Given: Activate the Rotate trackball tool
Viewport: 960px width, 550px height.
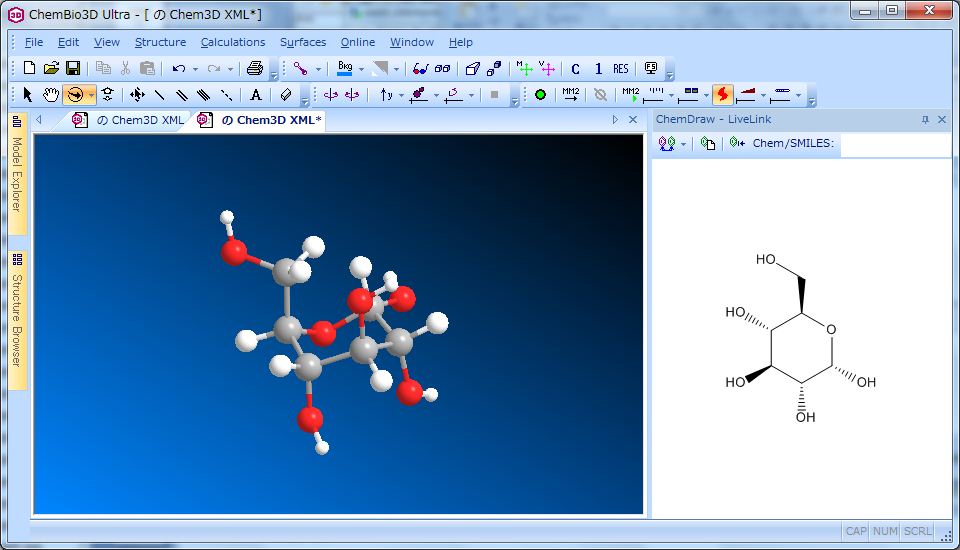Looking at the screenshot, I should click(x=75, y=95).
